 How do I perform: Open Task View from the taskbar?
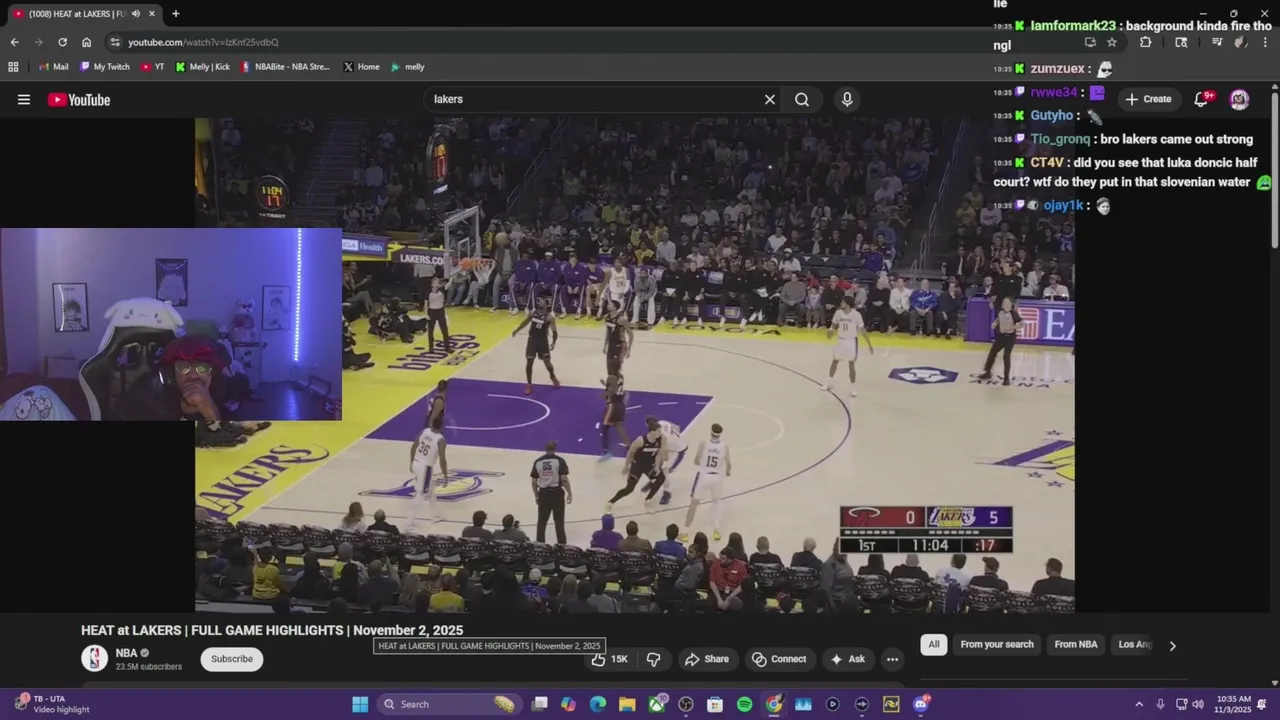click(x=539, y=704)
